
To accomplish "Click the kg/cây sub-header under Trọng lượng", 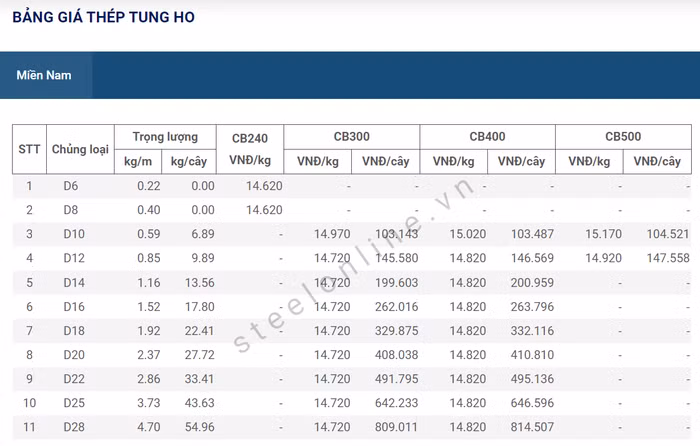I will [189, 161].
